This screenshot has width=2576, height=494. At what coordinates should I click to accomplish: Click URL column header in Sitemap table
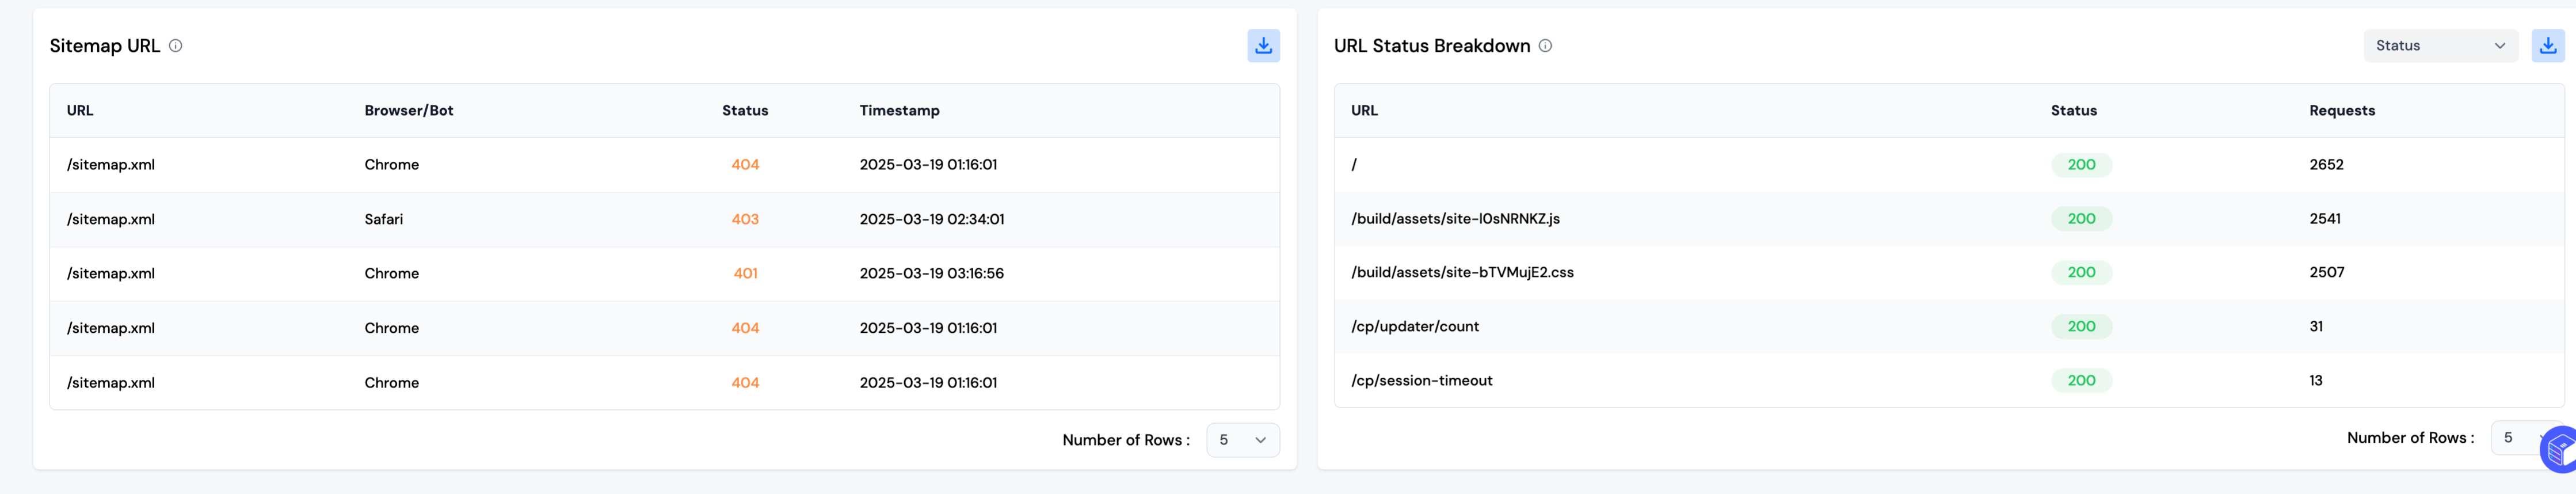(80, 111)
